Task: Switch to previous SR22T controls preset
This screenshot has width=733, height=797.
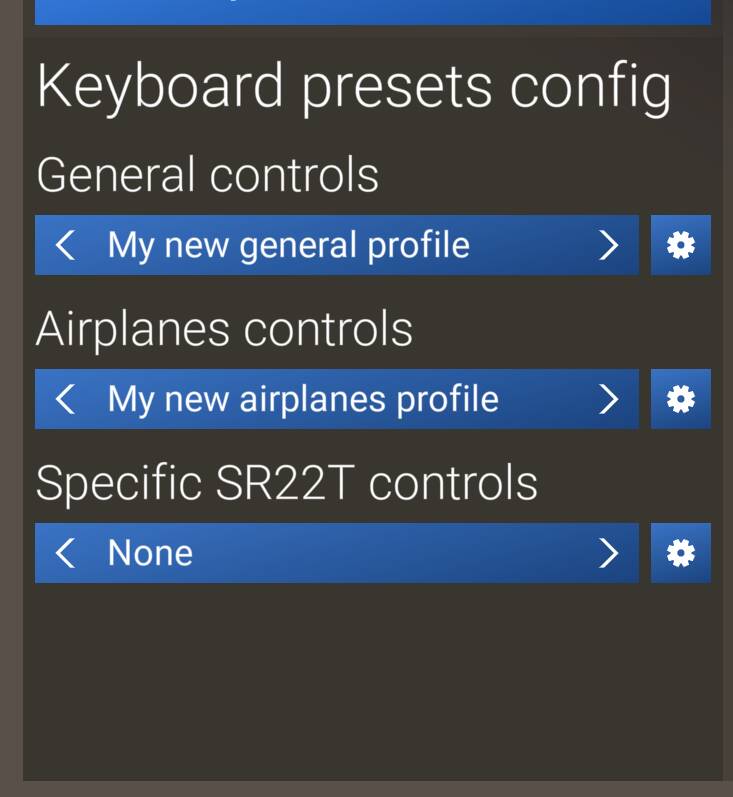Action: pyautogui.click(x=65, y=553)
